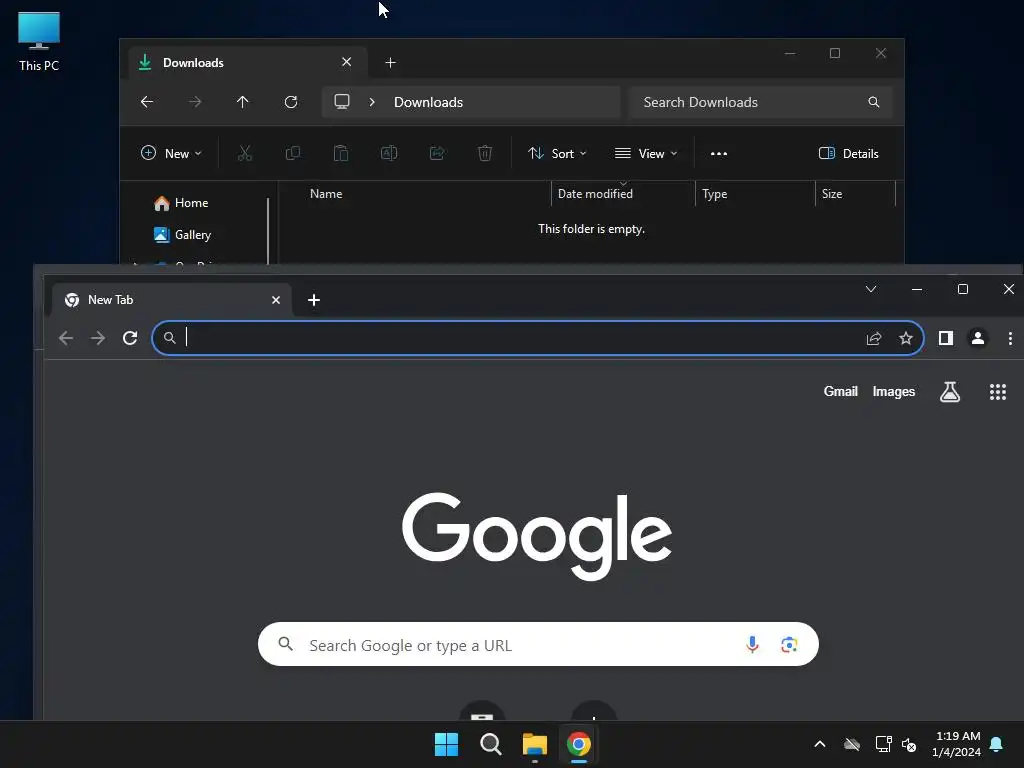Go back in File Explorer Downloads window
This screenshot has height=768, width=1024.
tap(147, 102)
